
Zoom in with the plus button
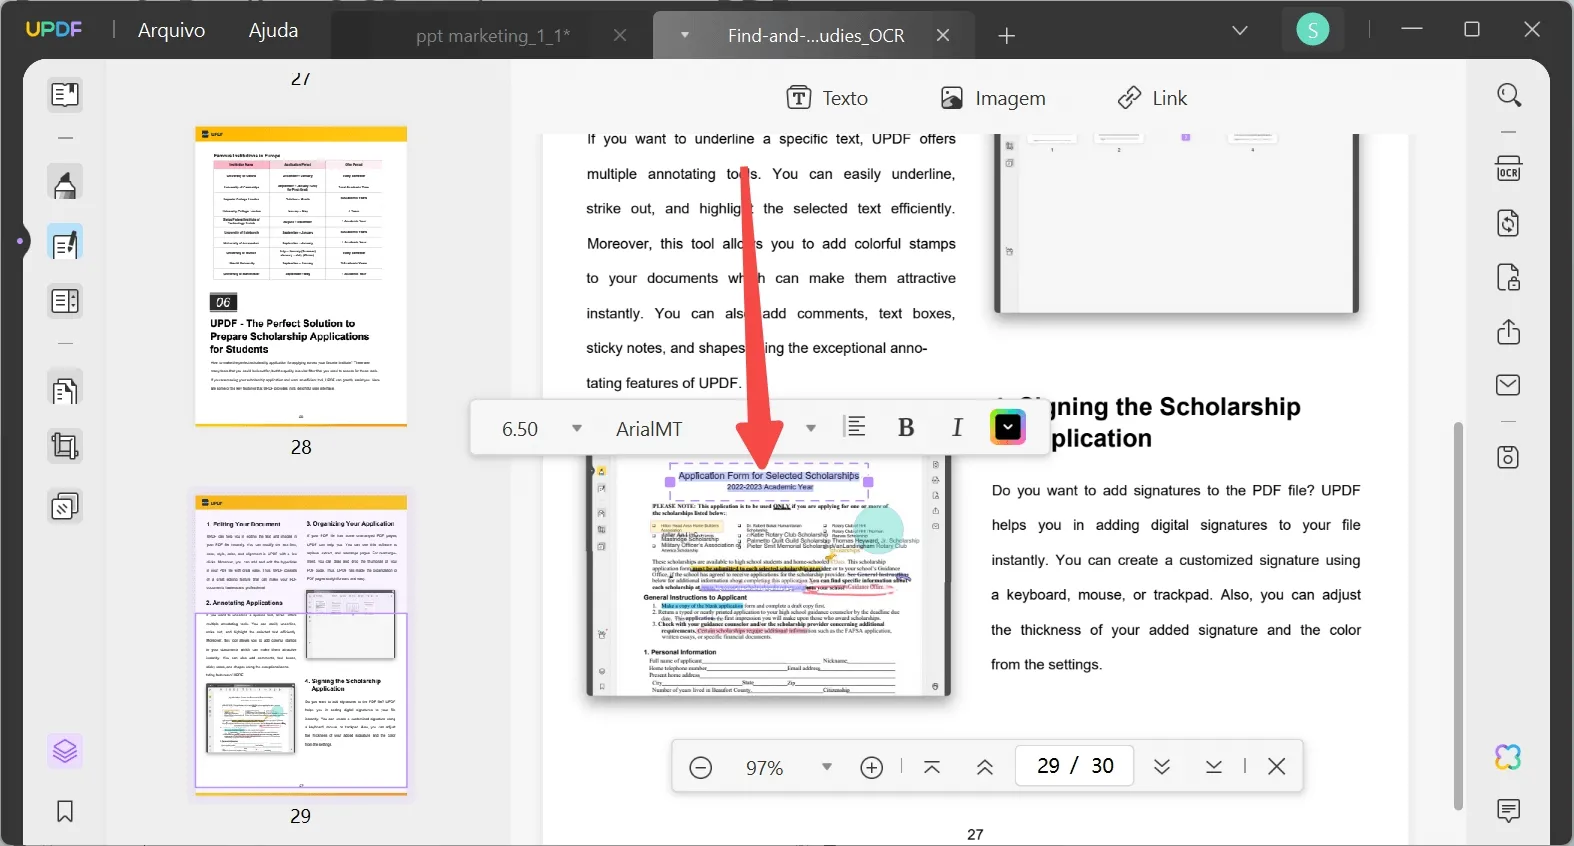pyautogui.click(x=872, y=768)
